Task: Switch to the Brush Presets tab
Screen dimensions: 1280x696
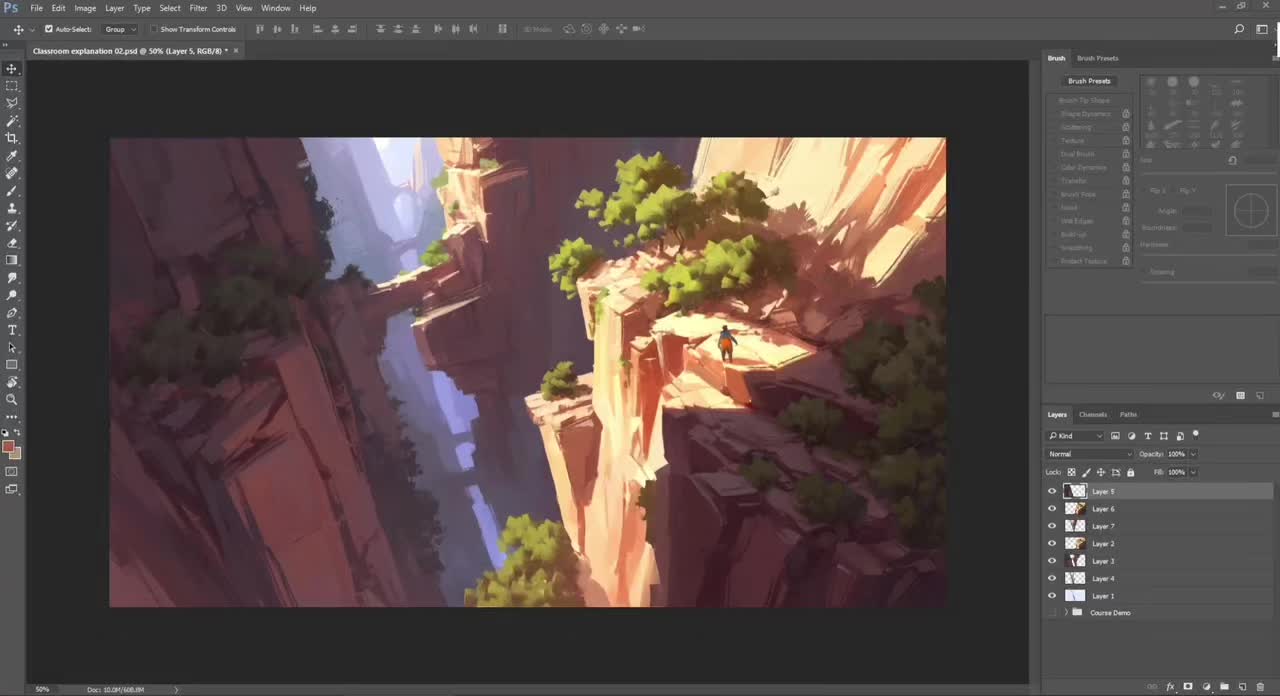Action: [x=1098, y=58]
